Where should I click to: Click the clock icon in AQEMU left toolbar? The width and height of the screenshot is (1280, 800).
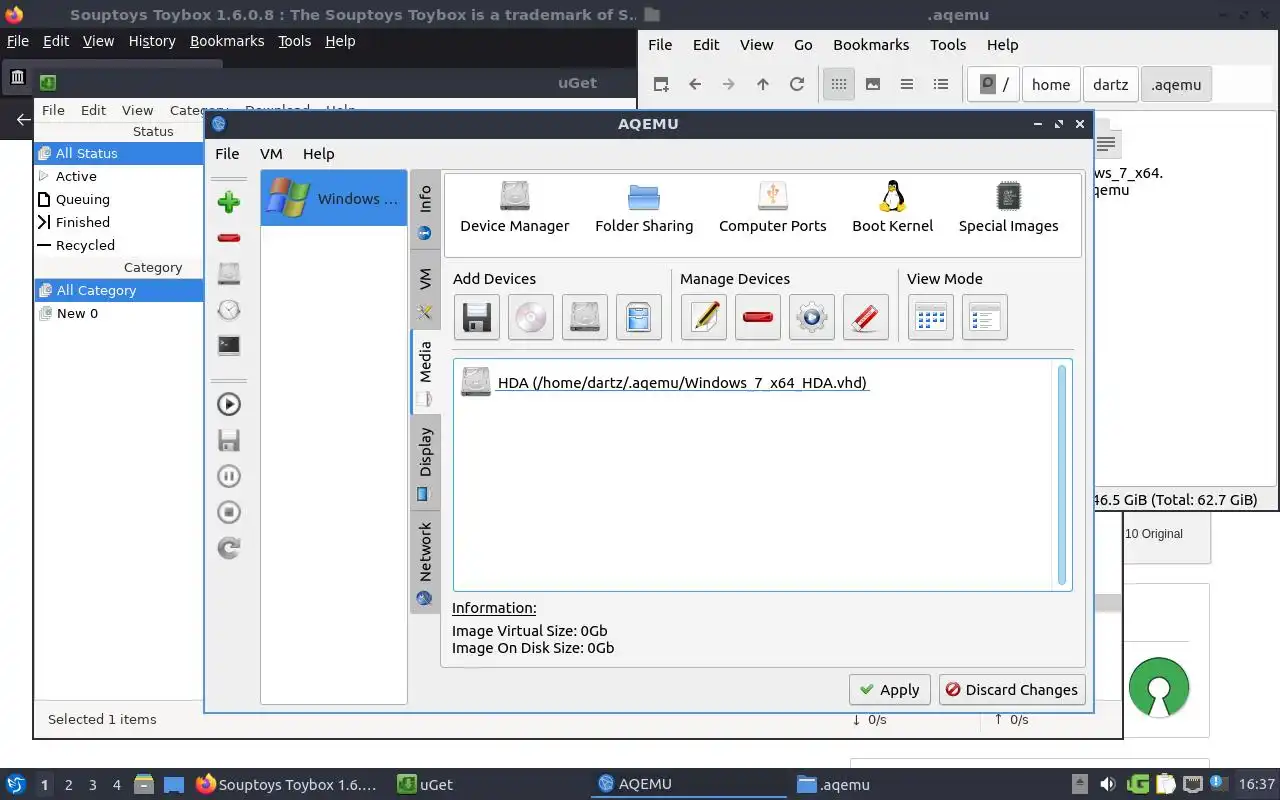point(229,310)
